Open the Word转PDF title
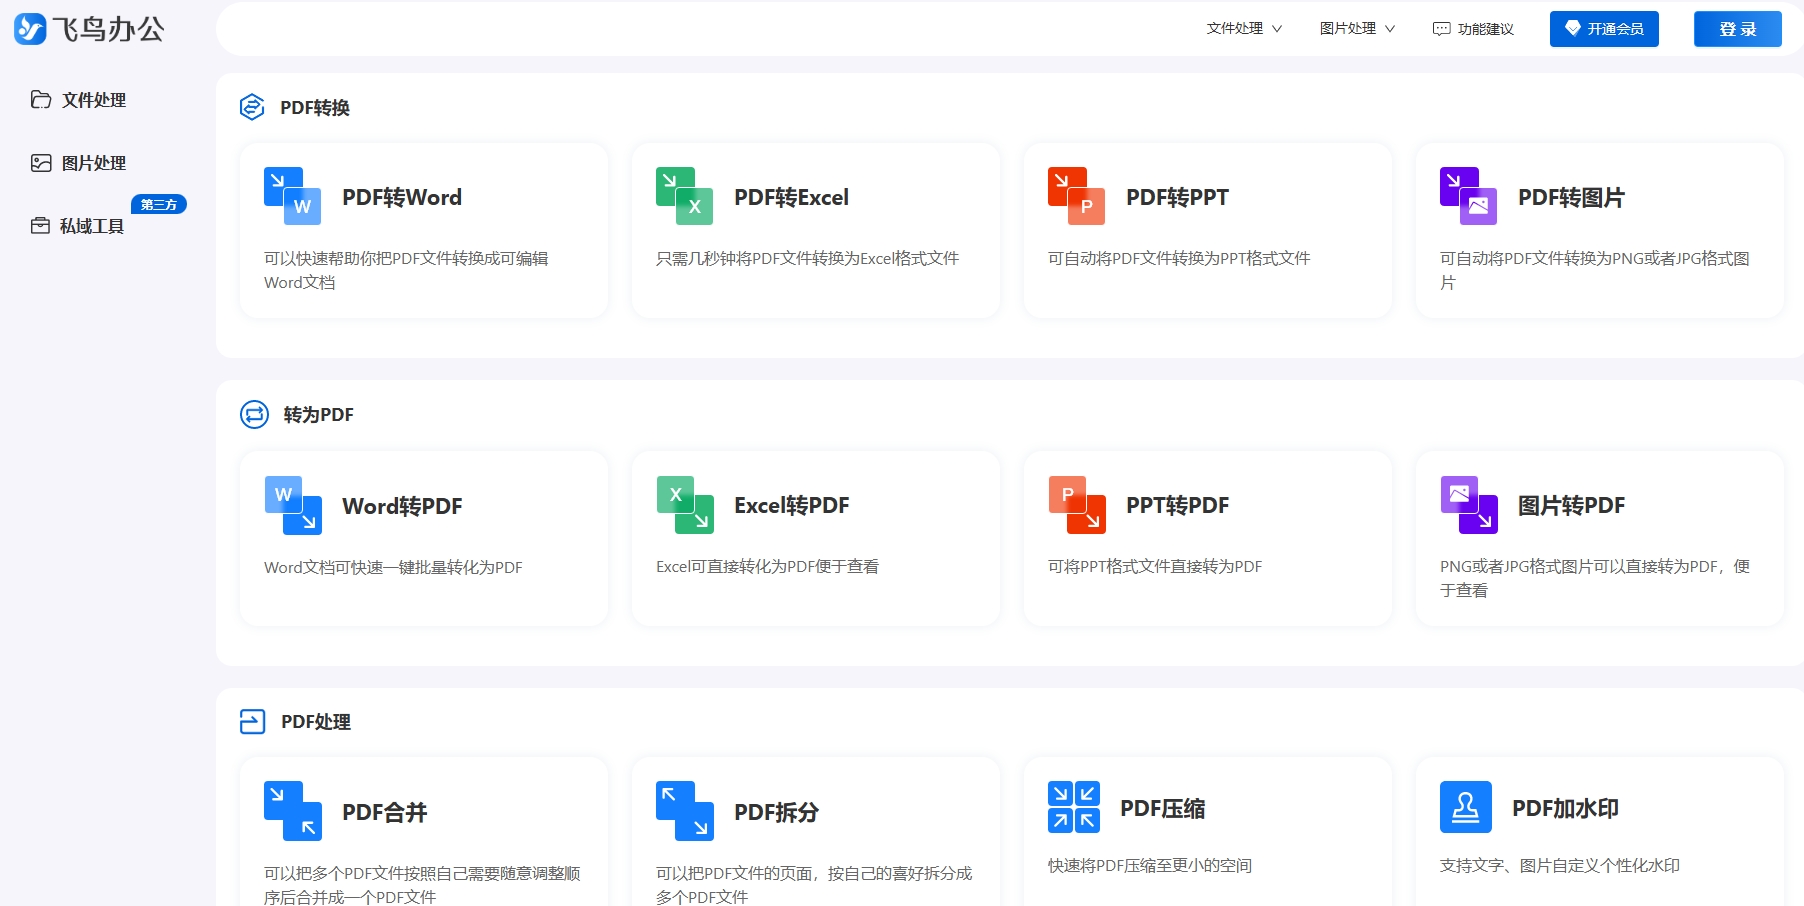Screen dimensions: 1804x906 [402, 506]
